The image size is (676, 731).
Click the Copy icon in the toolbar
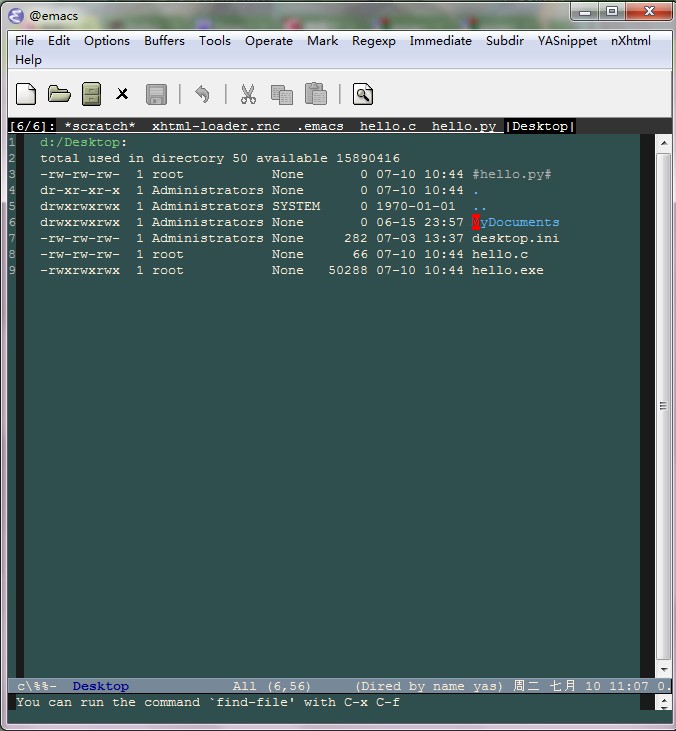click(282, 94)
